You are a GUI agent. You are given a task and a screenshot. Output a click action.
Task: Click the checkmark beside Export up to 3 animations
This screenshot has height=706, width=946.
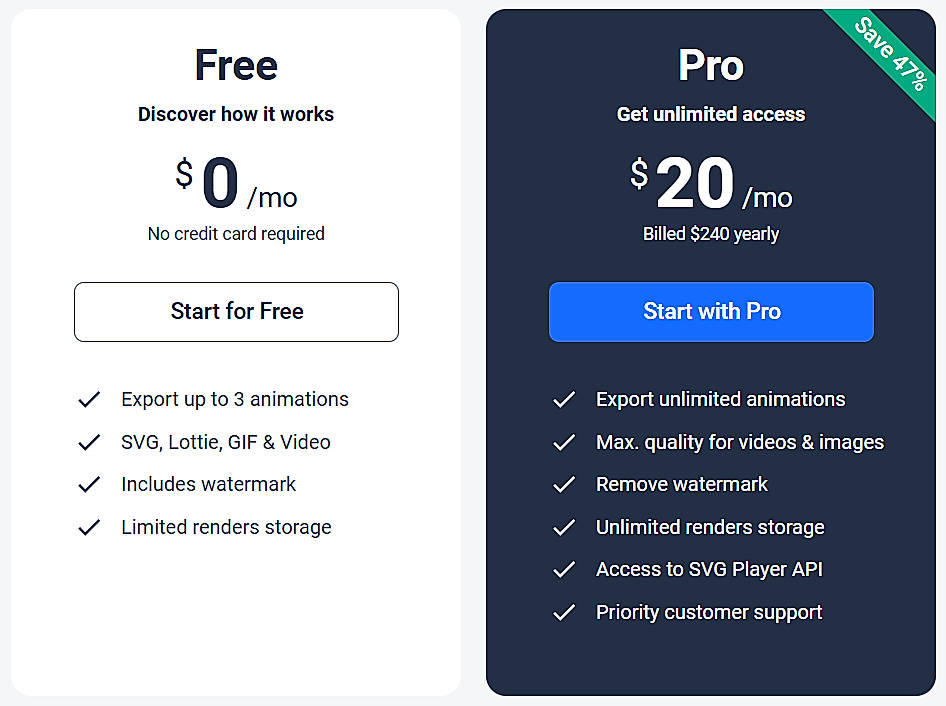pyautogui.click(x=89, y=399)
